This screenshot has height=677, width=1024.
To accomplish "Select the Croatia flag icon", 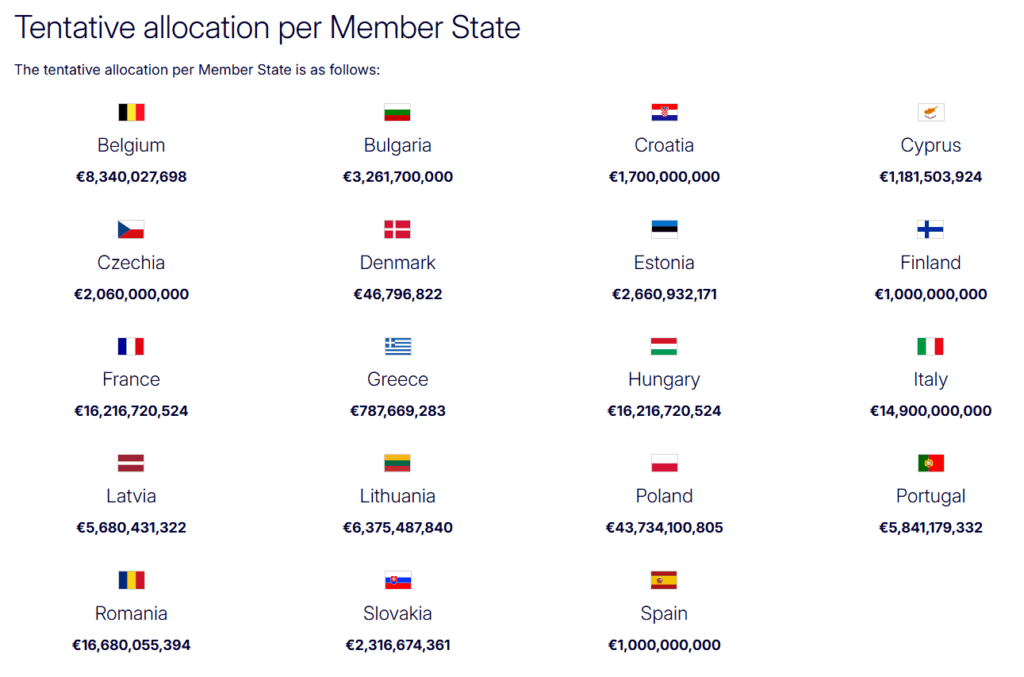I will pos(664,112).
